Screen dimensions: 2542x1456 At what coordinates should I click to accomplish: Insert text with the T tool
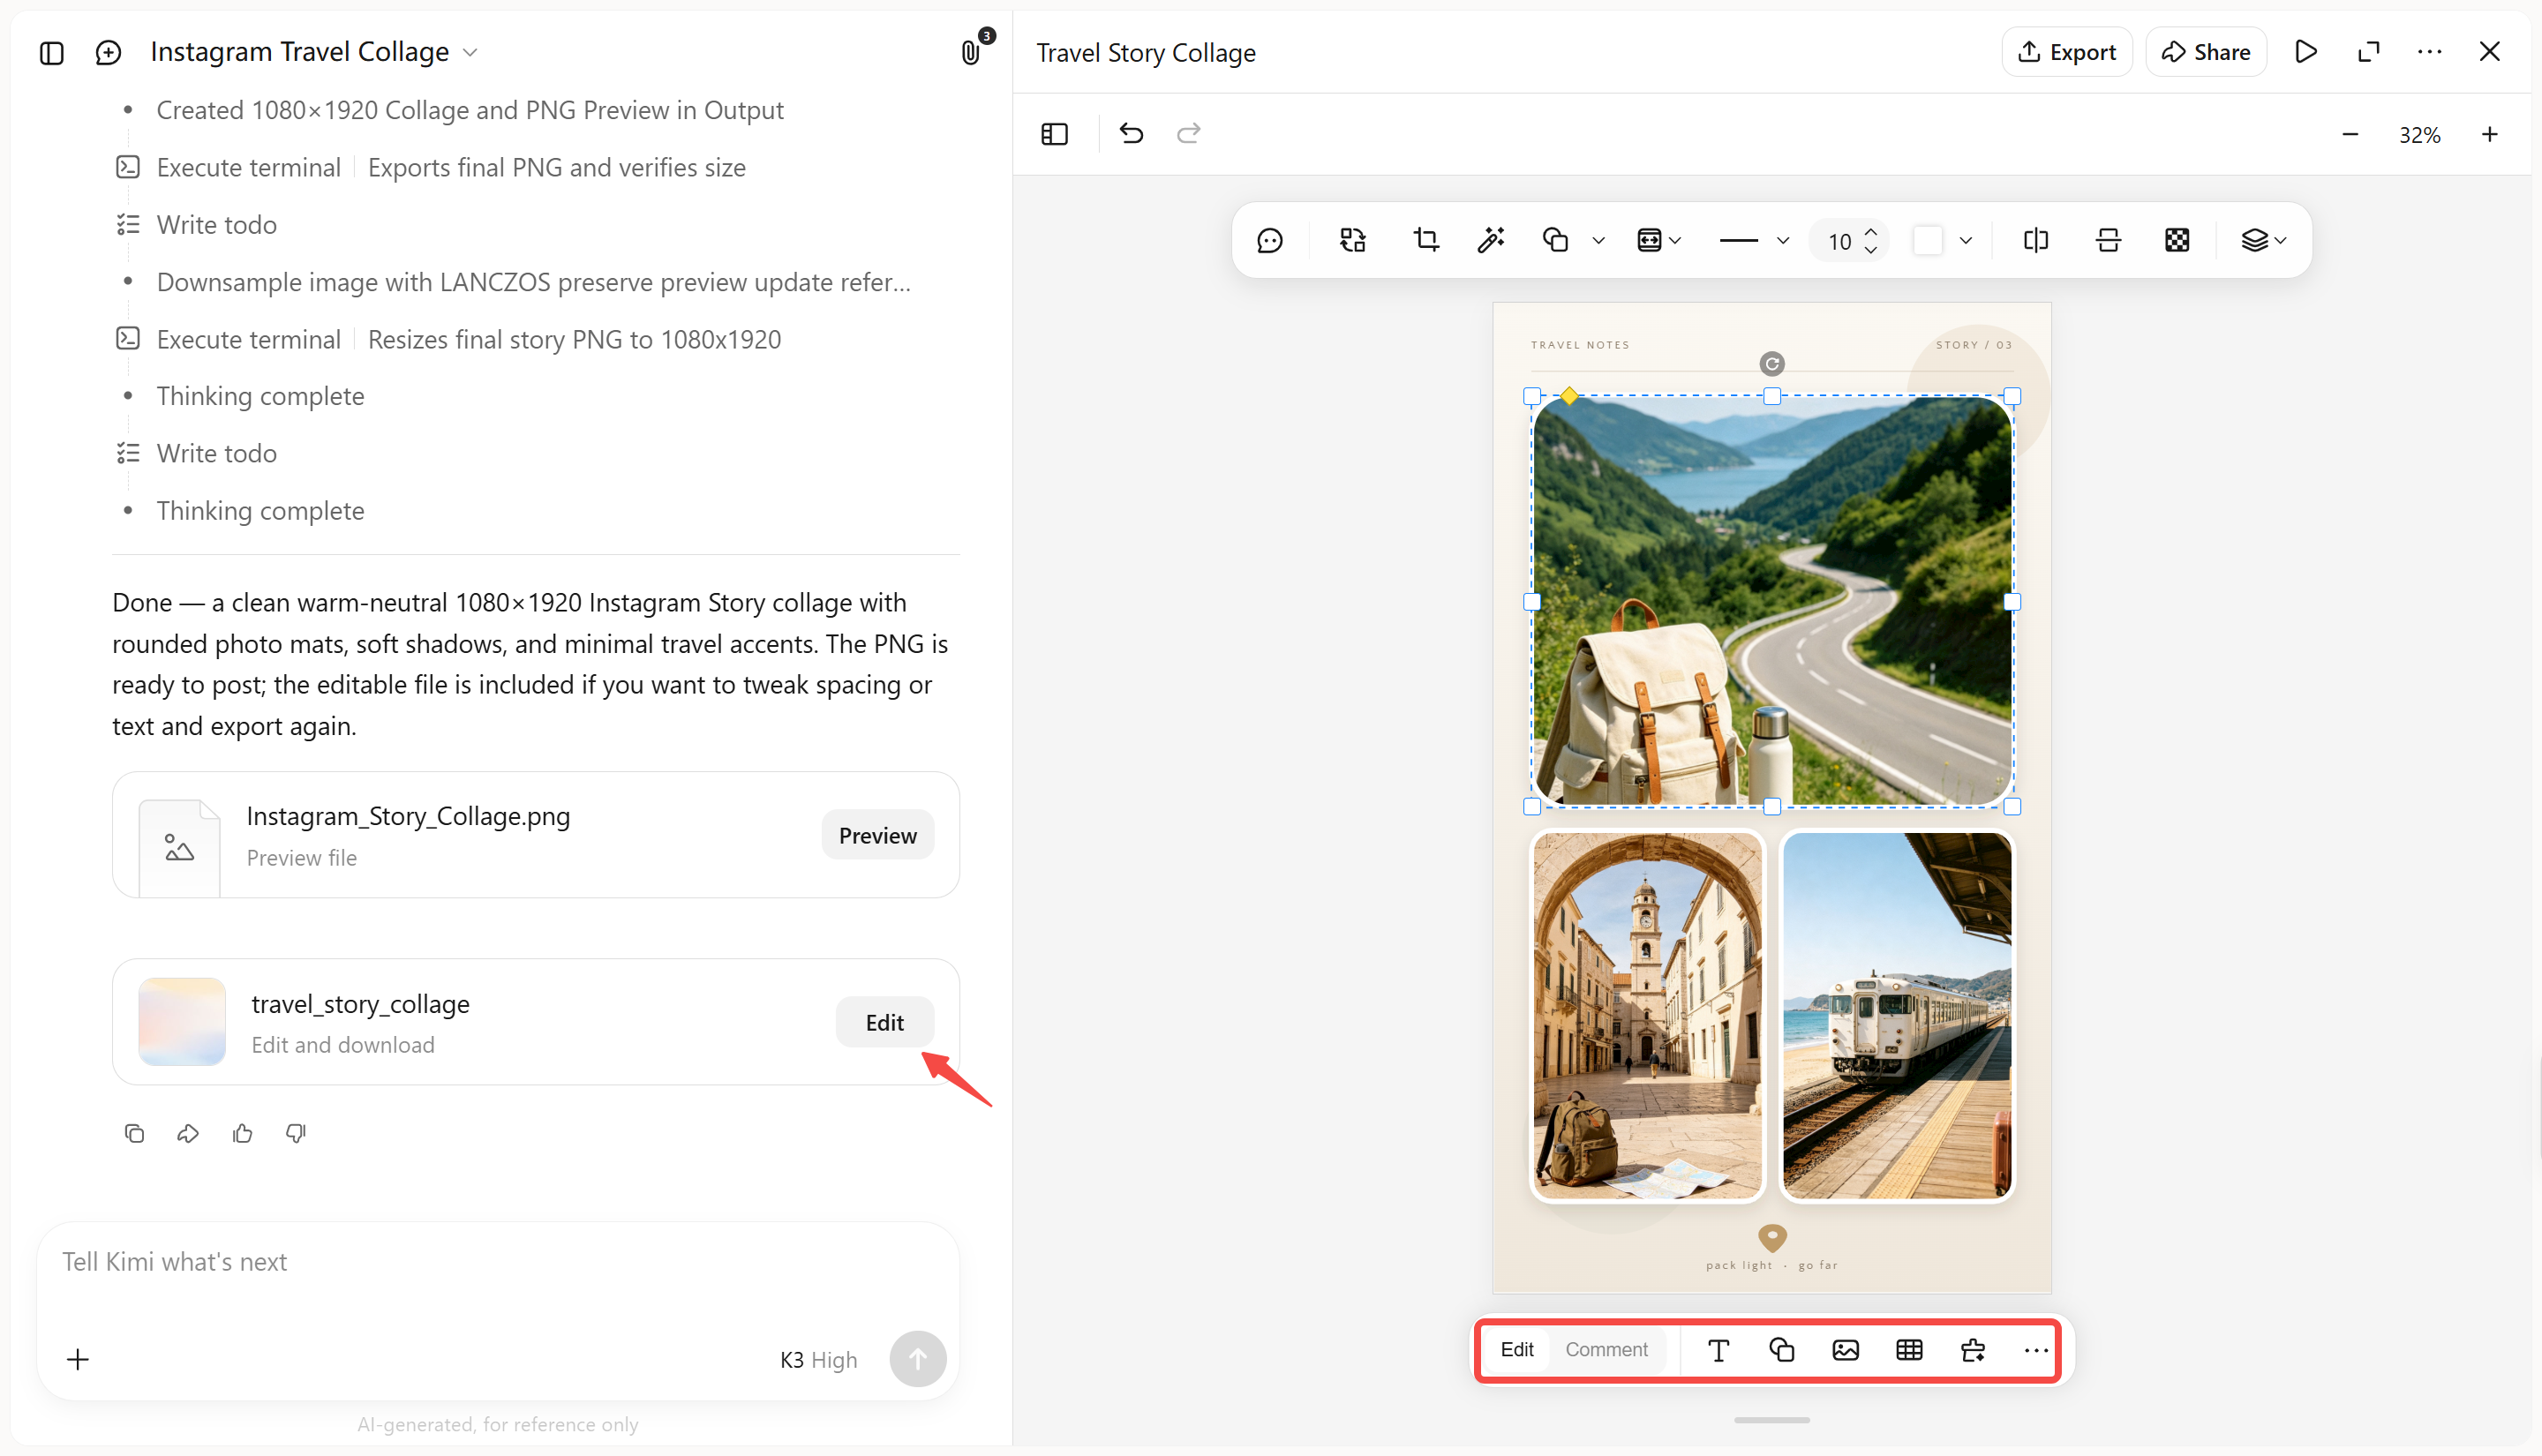[x=1718, y=1350]
